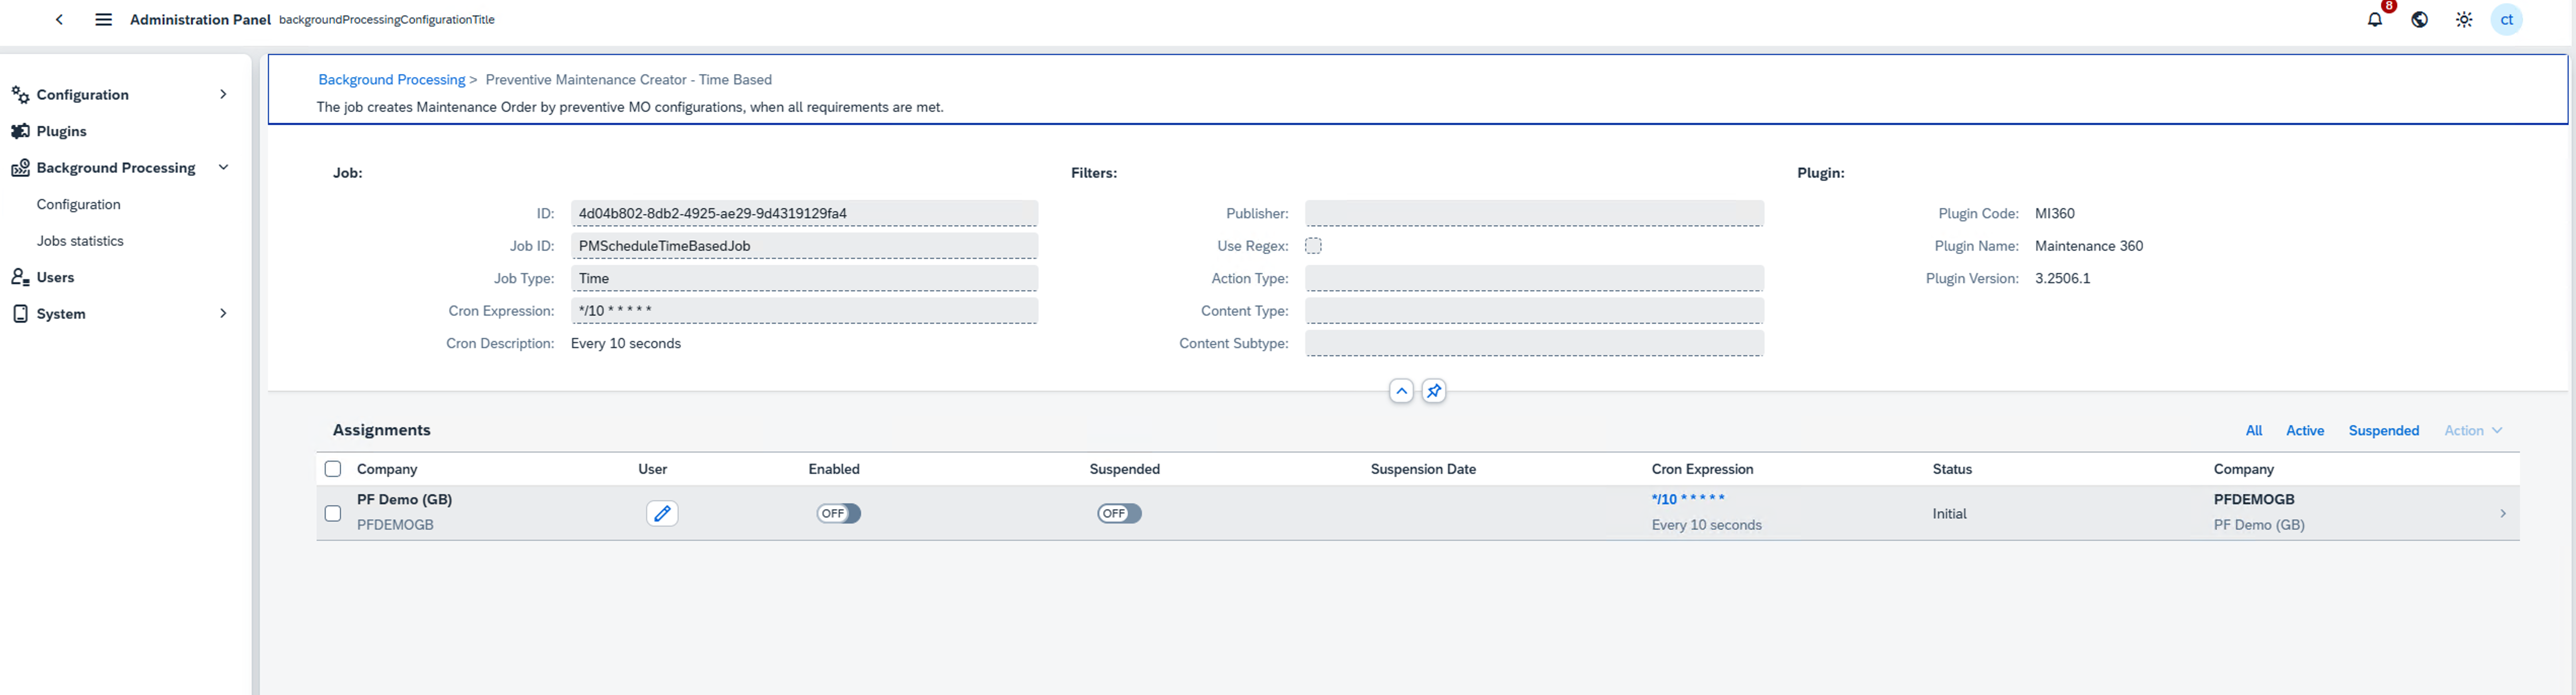Screen dimensions: 2576x695
Task: Open PF Demo row details arrow
Action: pos(2503,514)
